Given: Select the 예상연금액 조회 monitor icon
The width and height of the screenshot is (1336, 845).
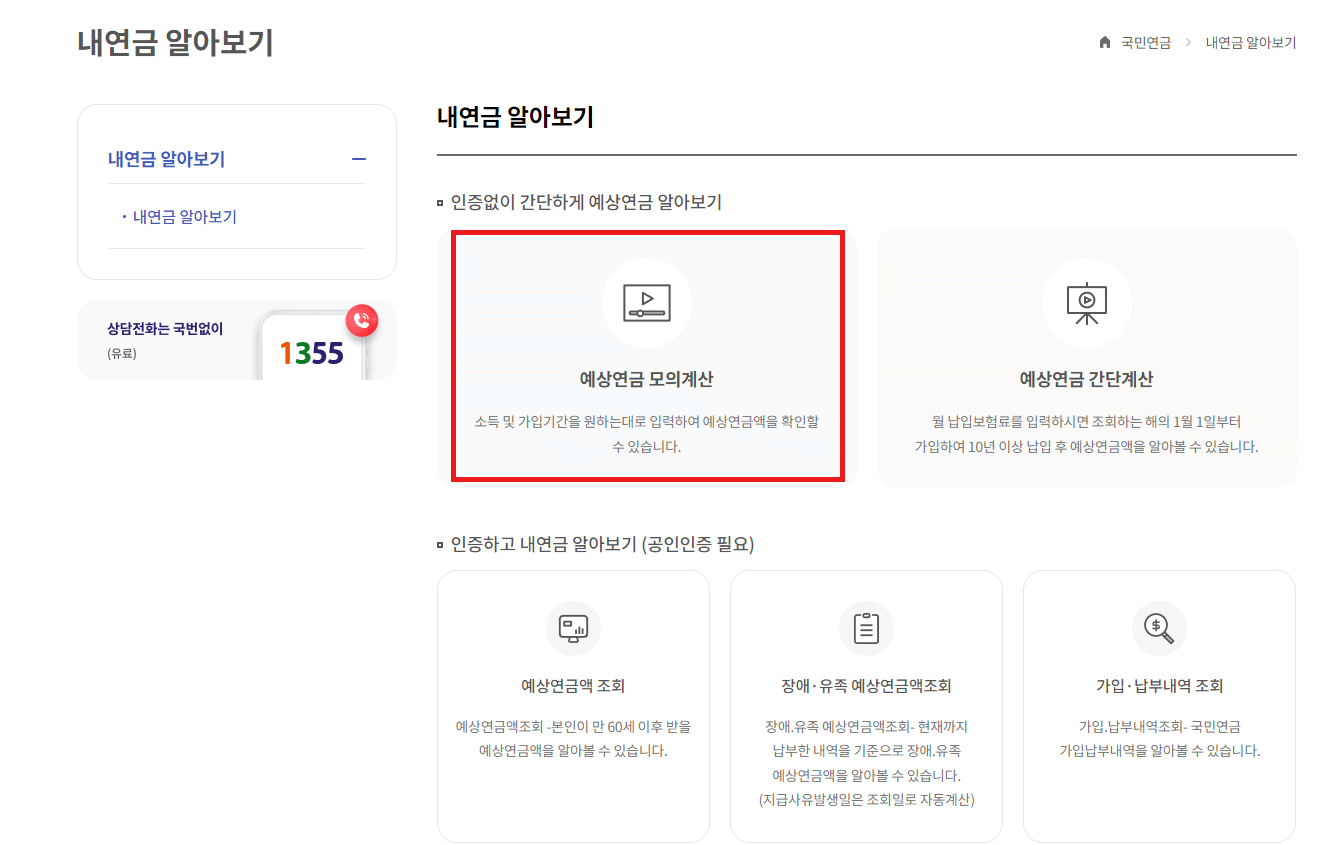Looking at the screenshot, I should pos(572,629).
